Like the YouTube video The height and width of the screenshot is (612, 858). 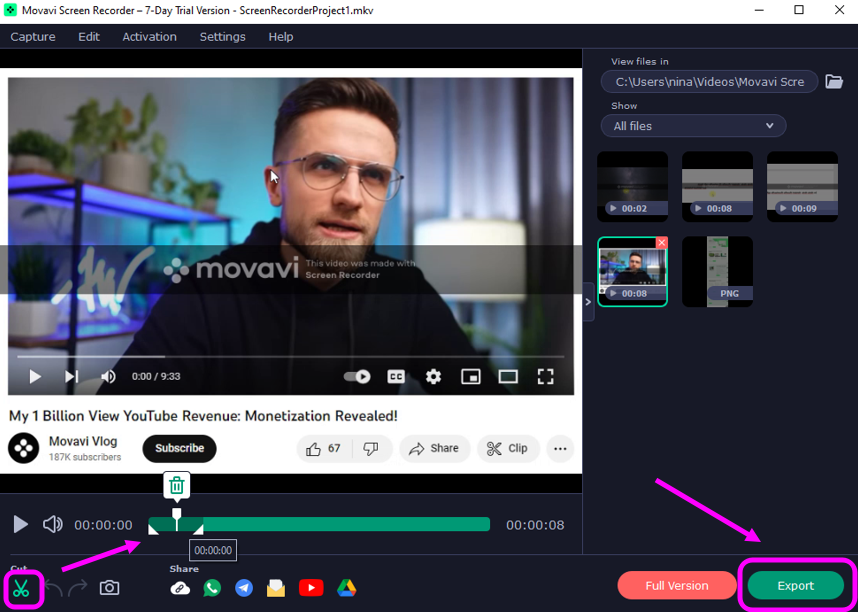[x=323, y=449]
